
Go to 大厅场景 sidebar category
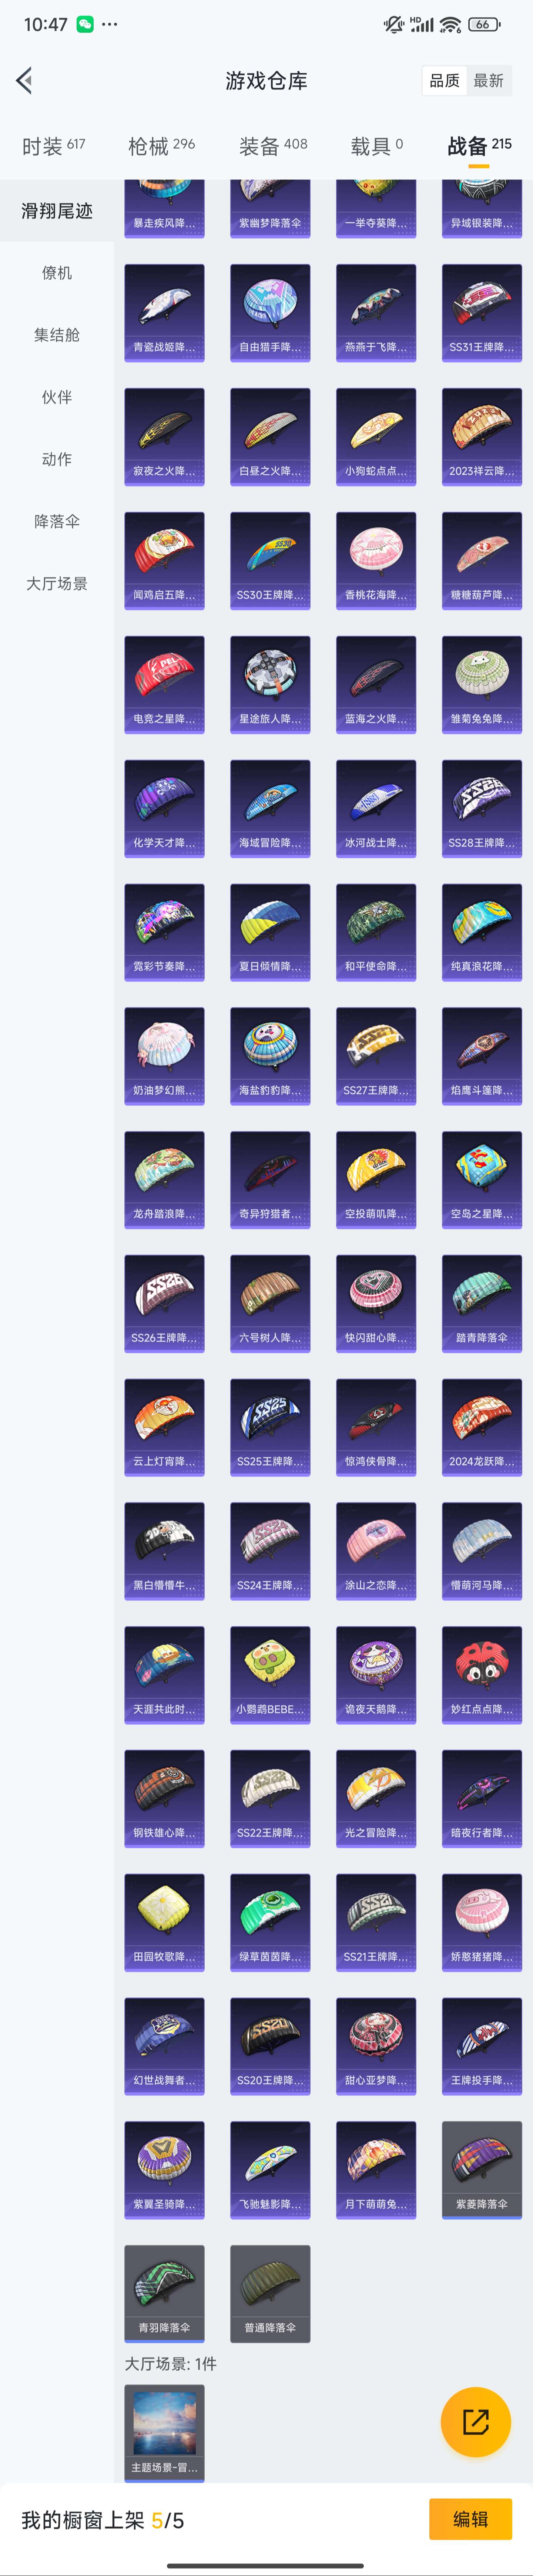coord(57,583)
